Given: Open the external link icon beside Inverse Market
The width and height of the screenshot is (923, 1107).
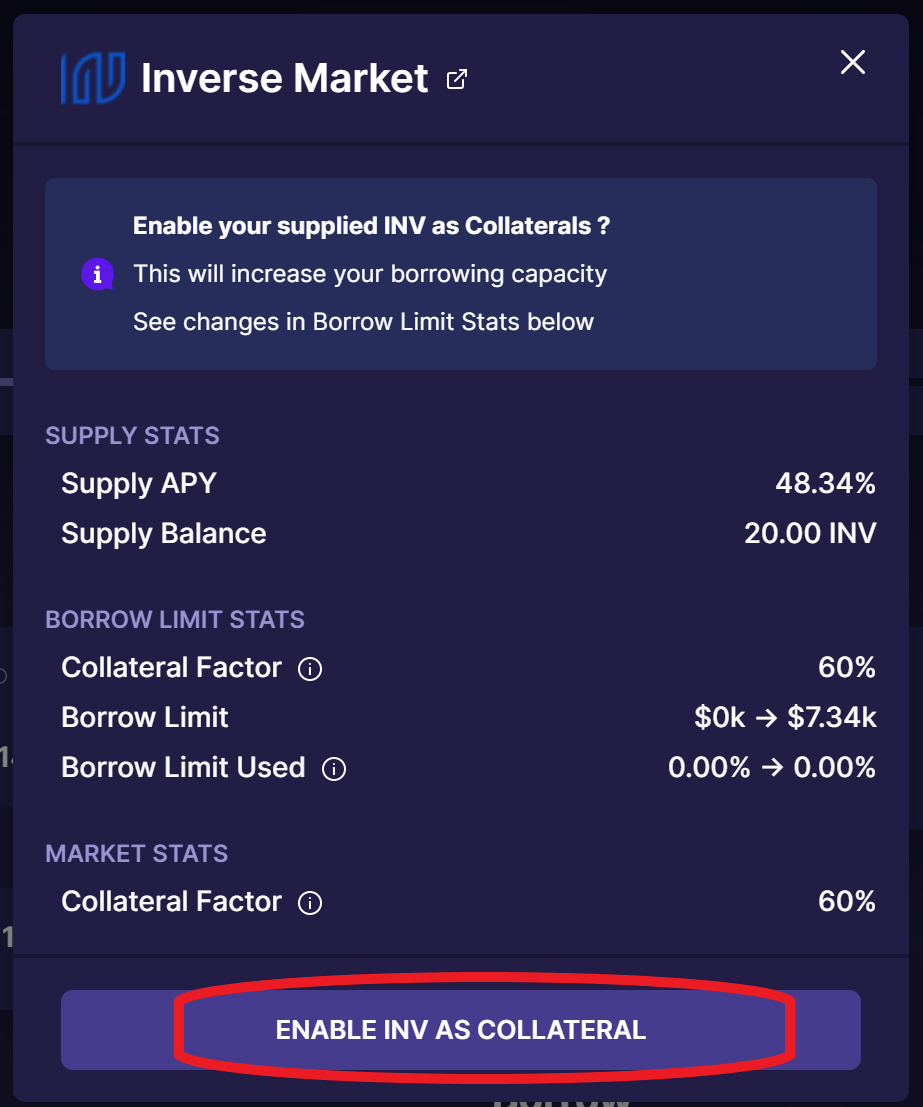Looking at the screenshot, I should tap(457, 79).
